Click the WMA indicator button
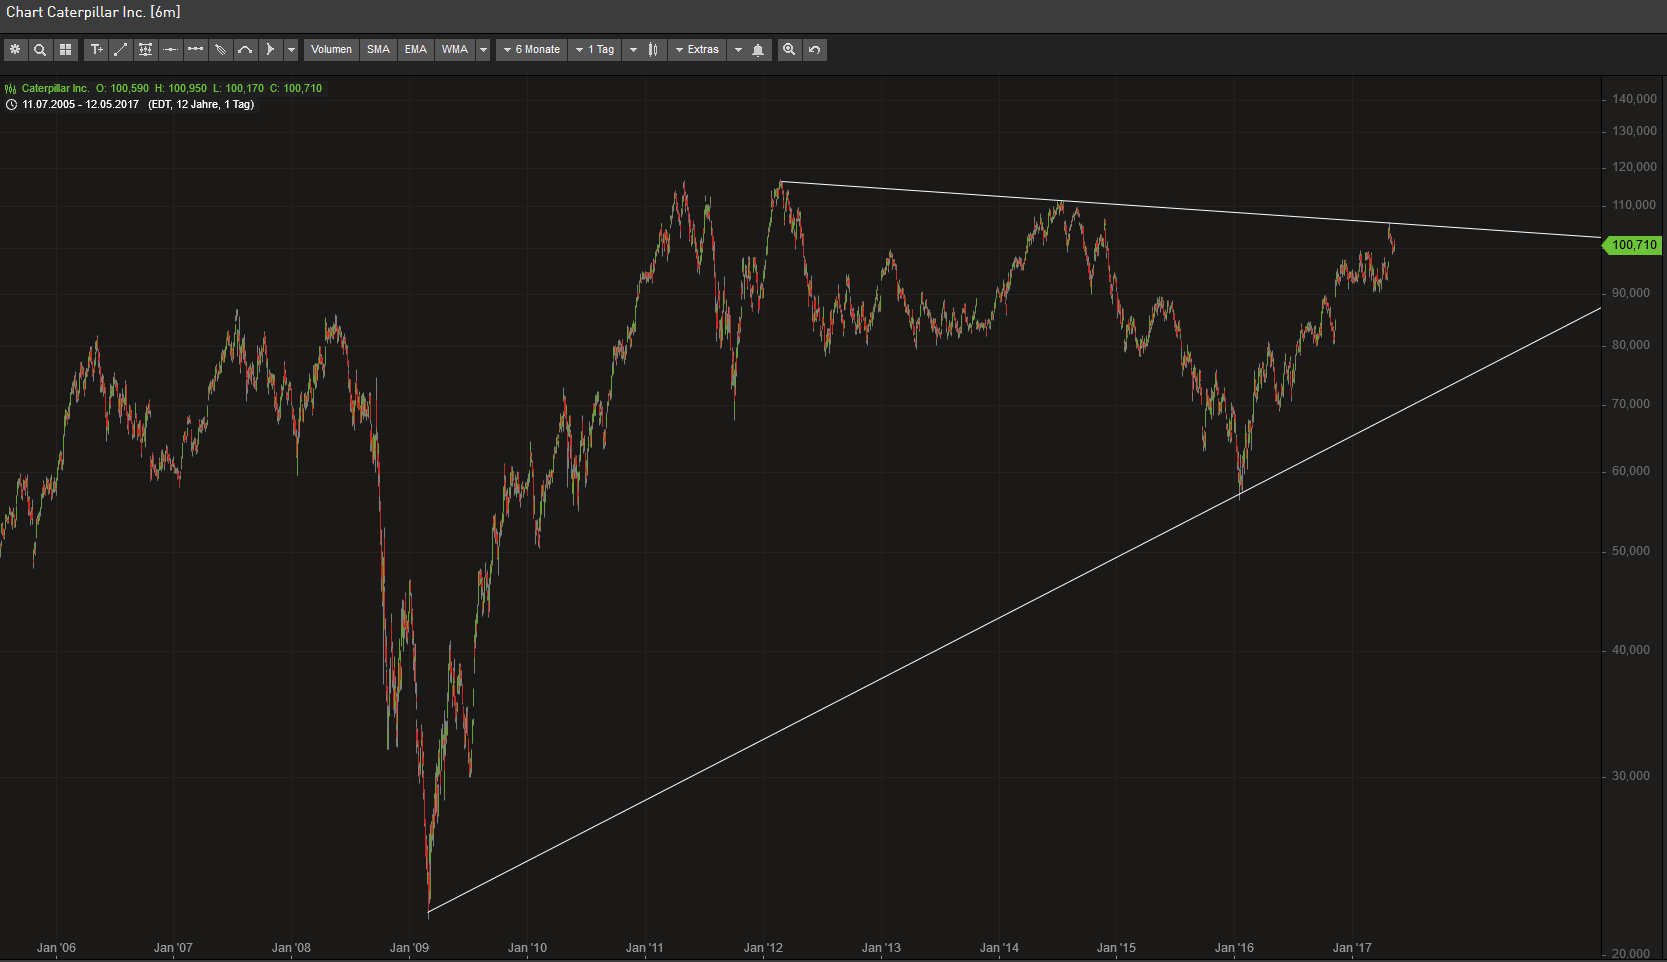This screenshot has height=962, width=1667. [455, 50]
